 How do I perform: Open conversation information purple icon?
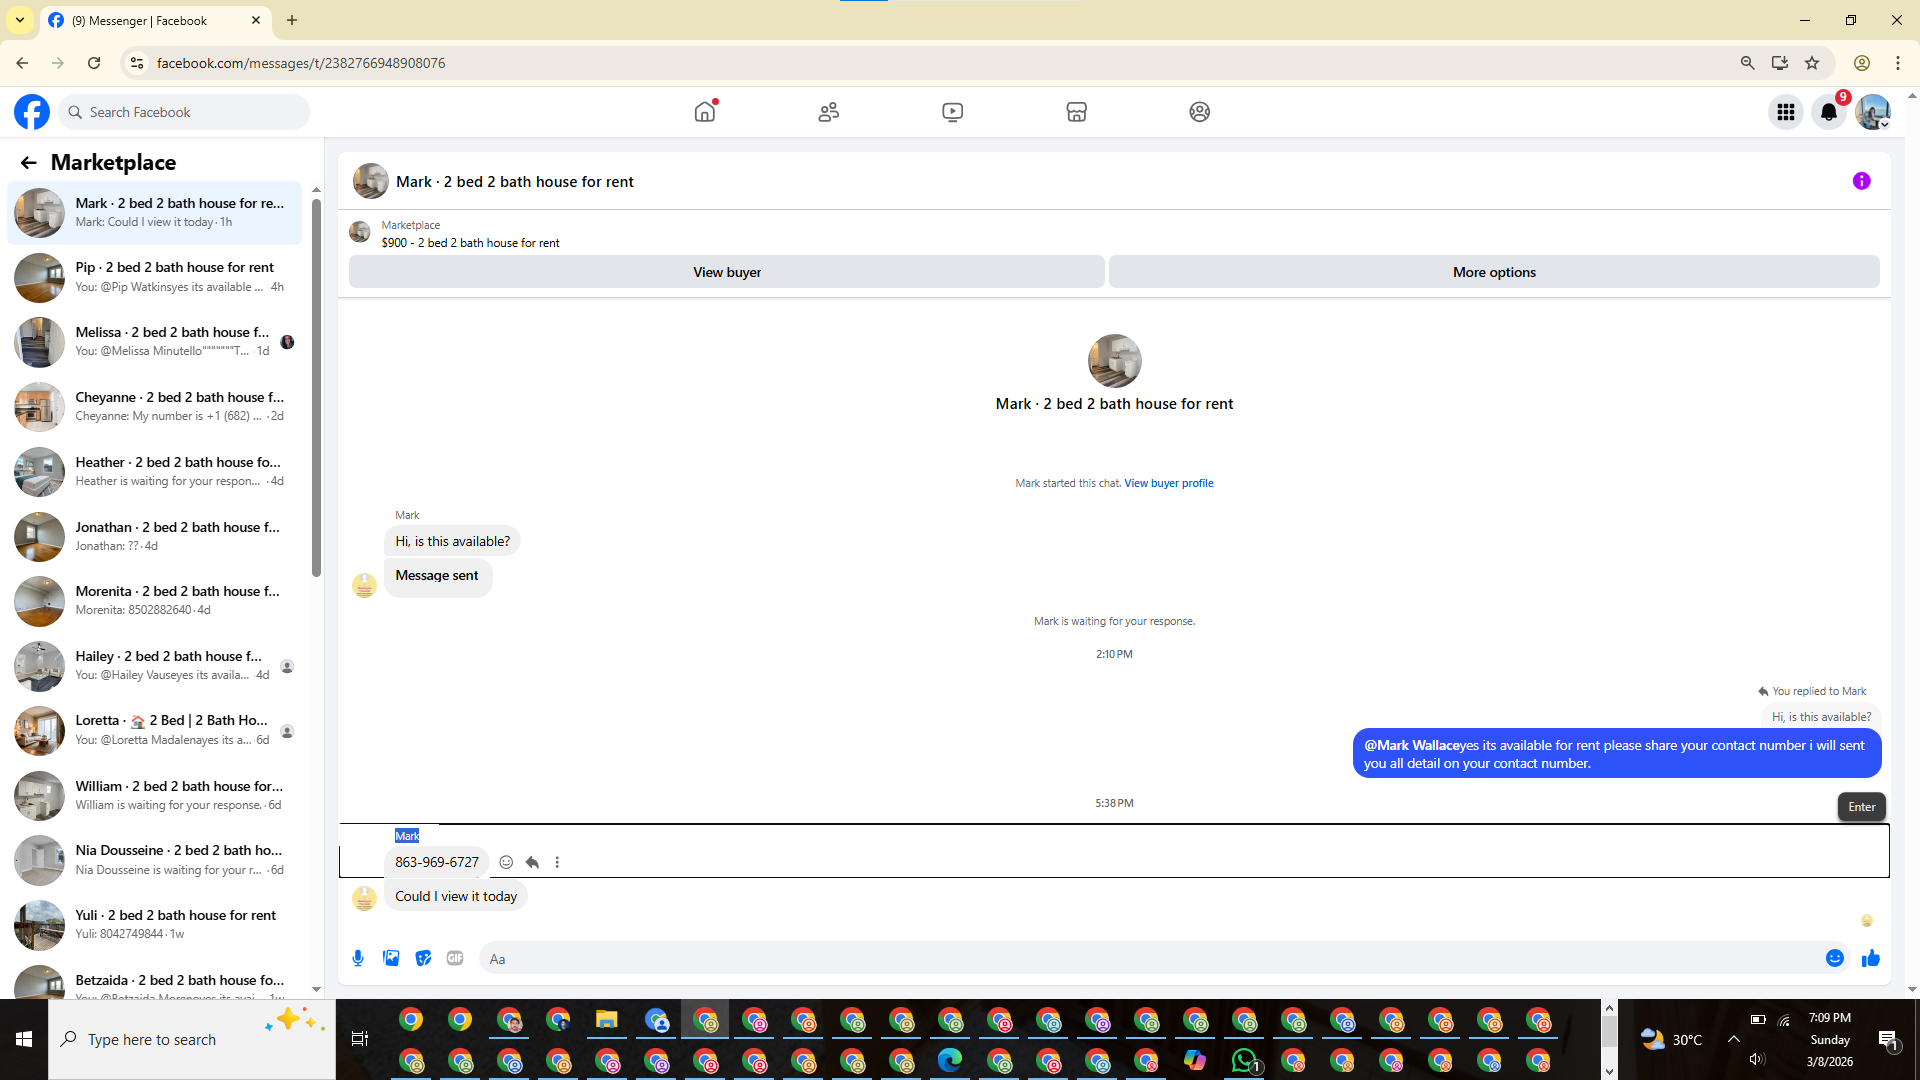1861,181
